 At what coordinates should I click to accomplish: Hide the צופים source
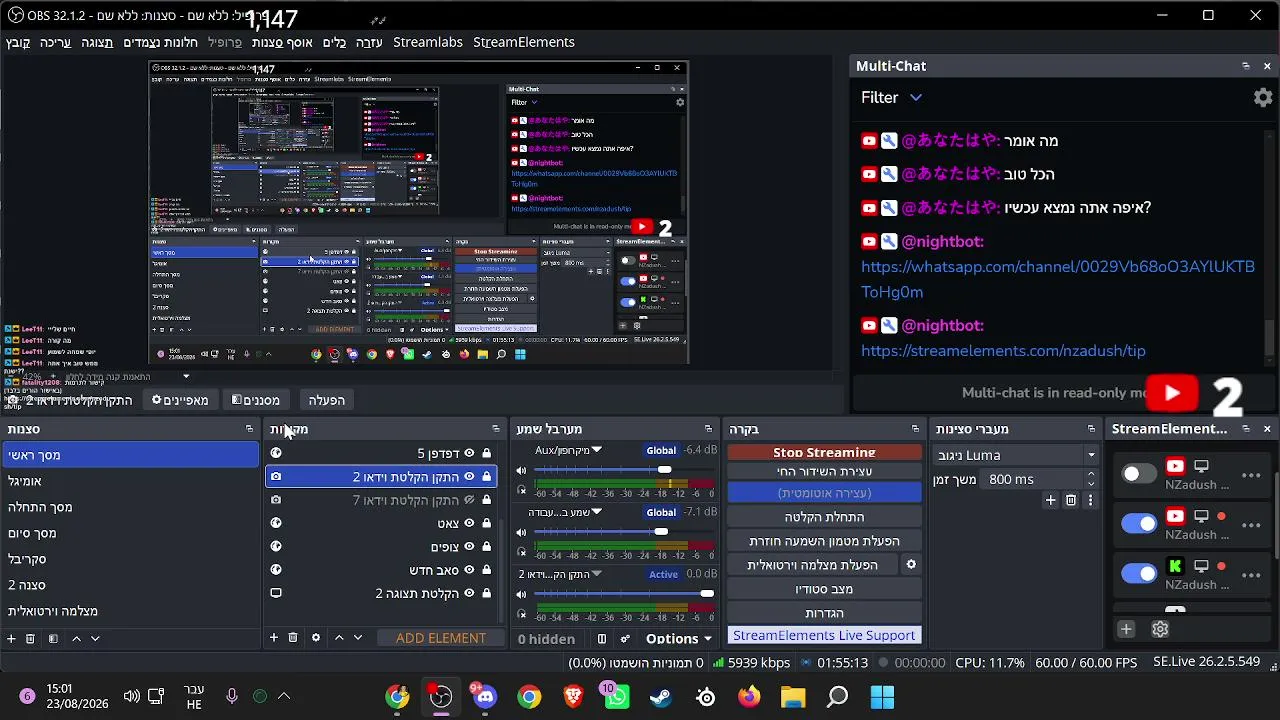(x=469, y=547)
